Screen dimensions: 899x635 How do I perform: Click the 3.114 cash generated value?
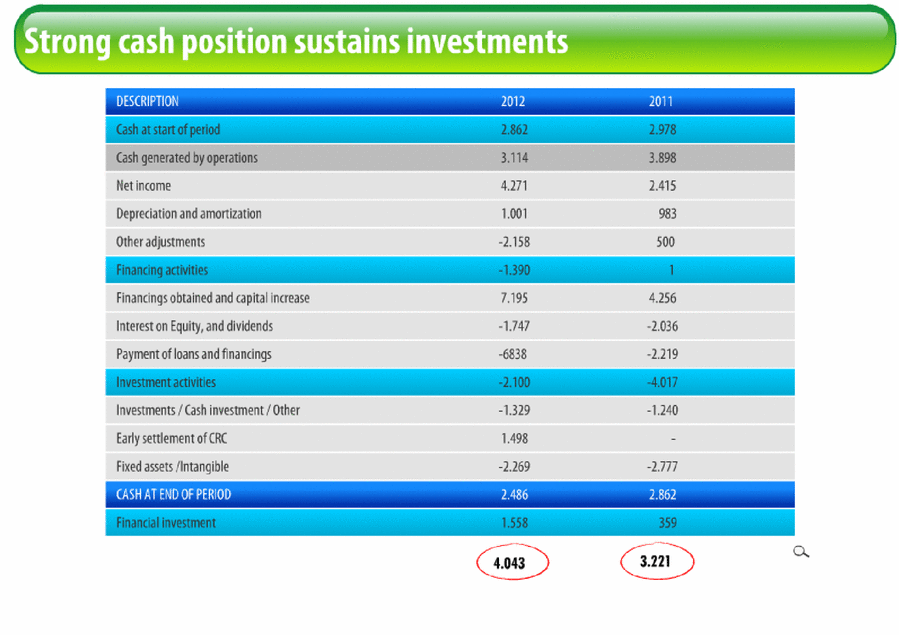(x=514, y=158)
